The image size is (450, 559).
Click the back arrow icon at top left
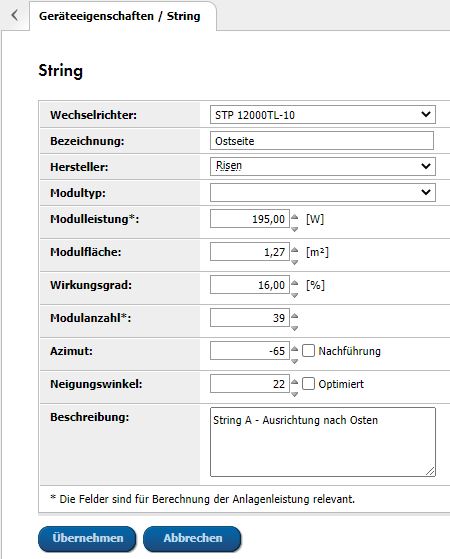click(x=14, y=15)
